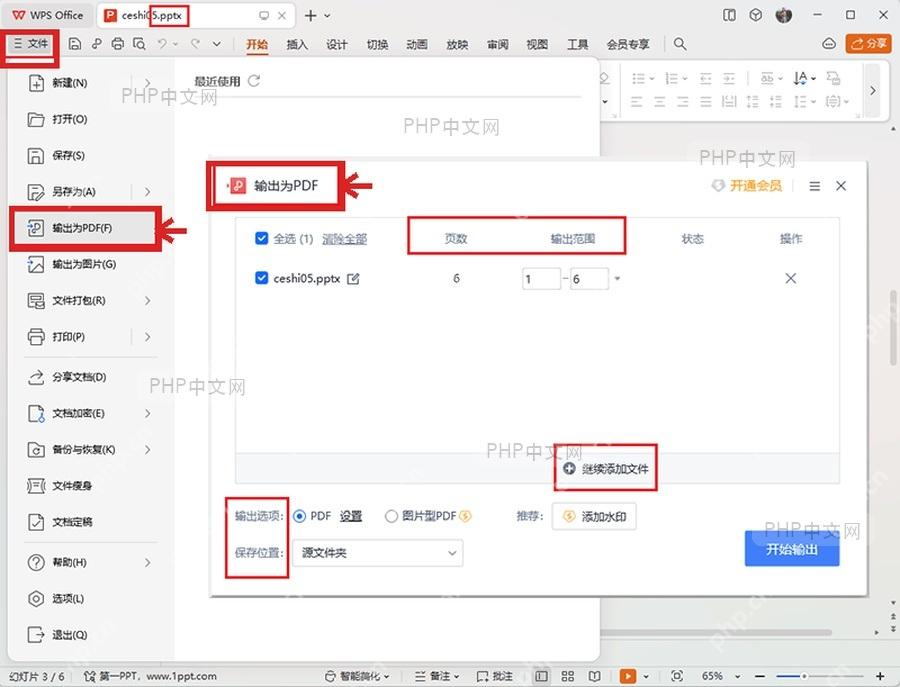Expand the 打印(P) submenu arrow
The height and width of the screenshot is (687, 900).
coord(148,337)
